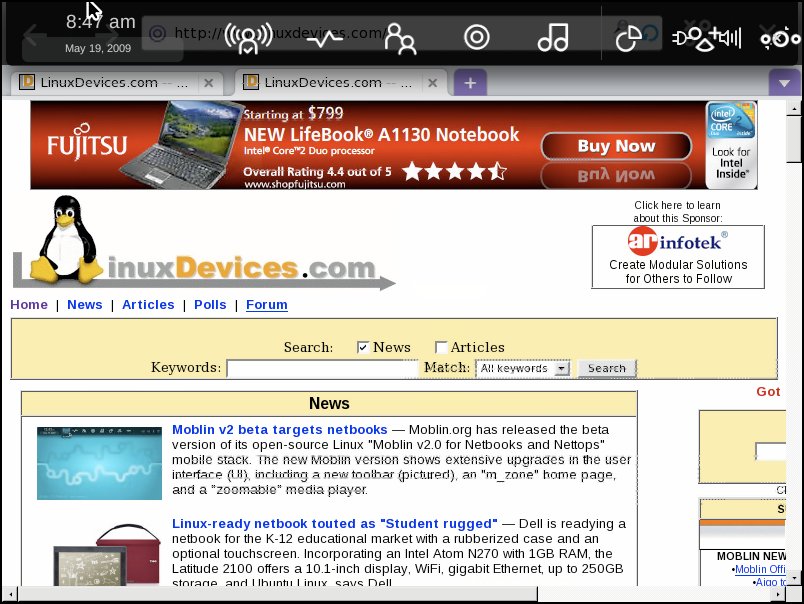Image resolution: width=804 pixels, height=604 pixels.
Task: Click the Tux penguin logo
Action: (67, 238)
